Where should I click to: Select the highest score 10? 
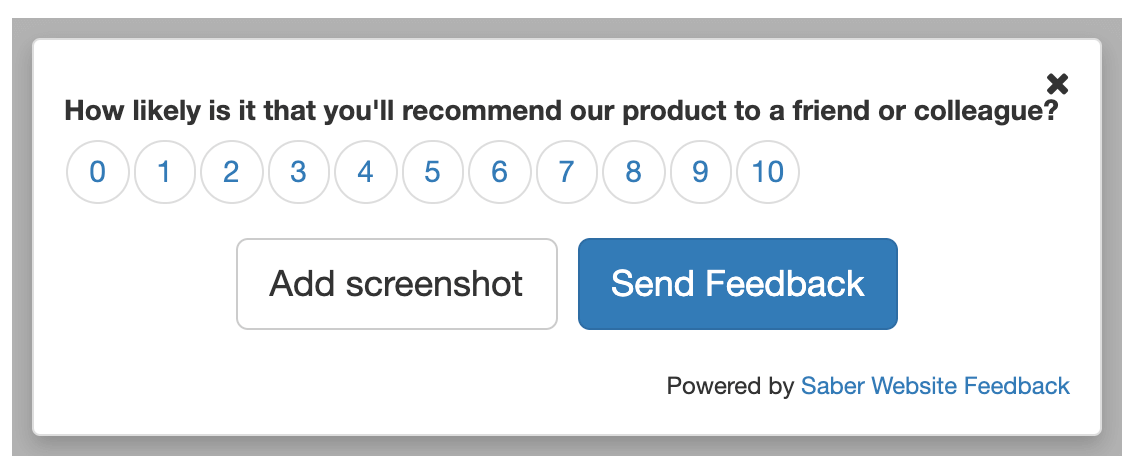click(768, 173)
